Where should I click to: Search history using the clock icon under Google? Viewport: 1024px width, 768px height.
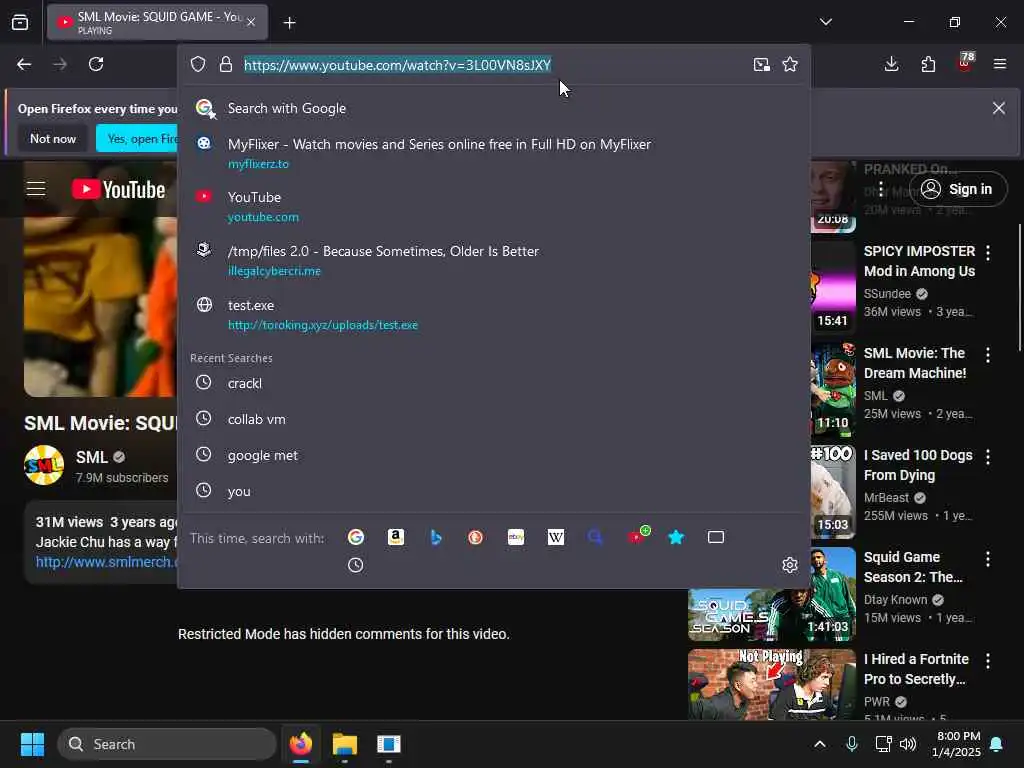coord(356,565)
